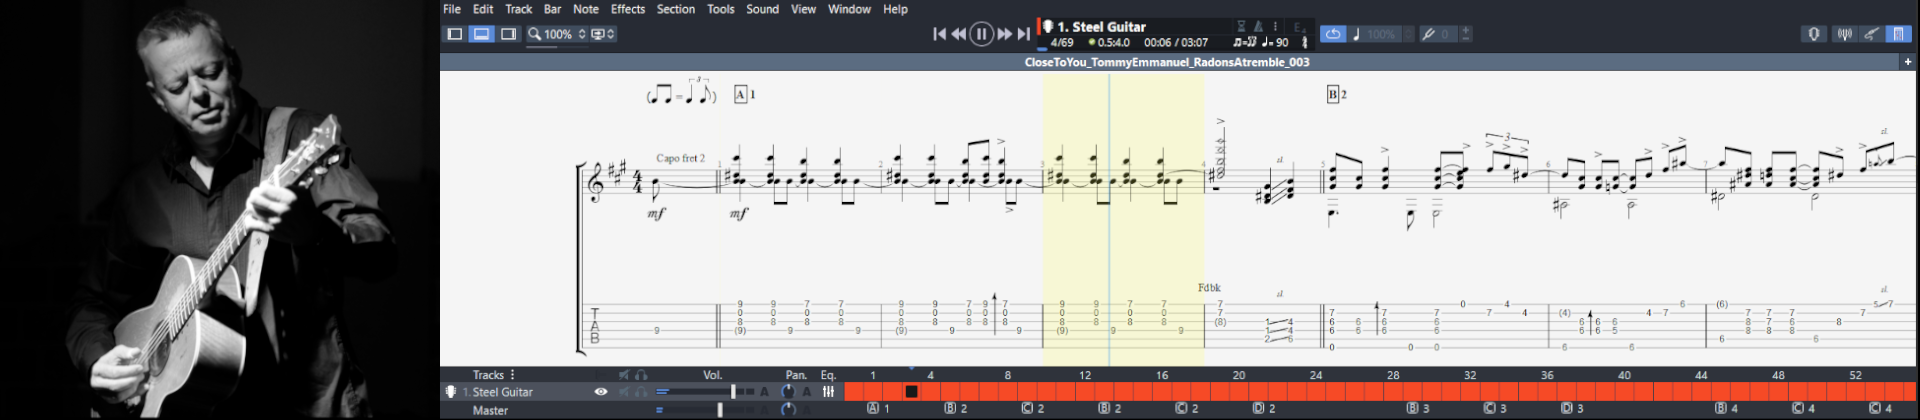Rewind to previous bar

tap(959, 34)
